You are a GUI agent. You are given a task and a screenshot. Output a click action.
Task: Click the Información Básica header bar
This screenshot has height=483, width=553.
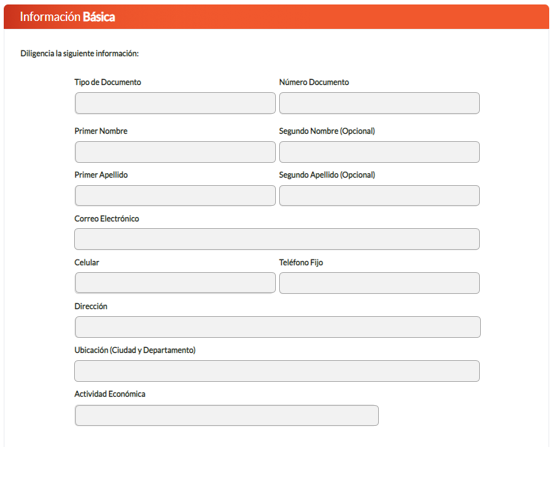[x=276, y=17]
